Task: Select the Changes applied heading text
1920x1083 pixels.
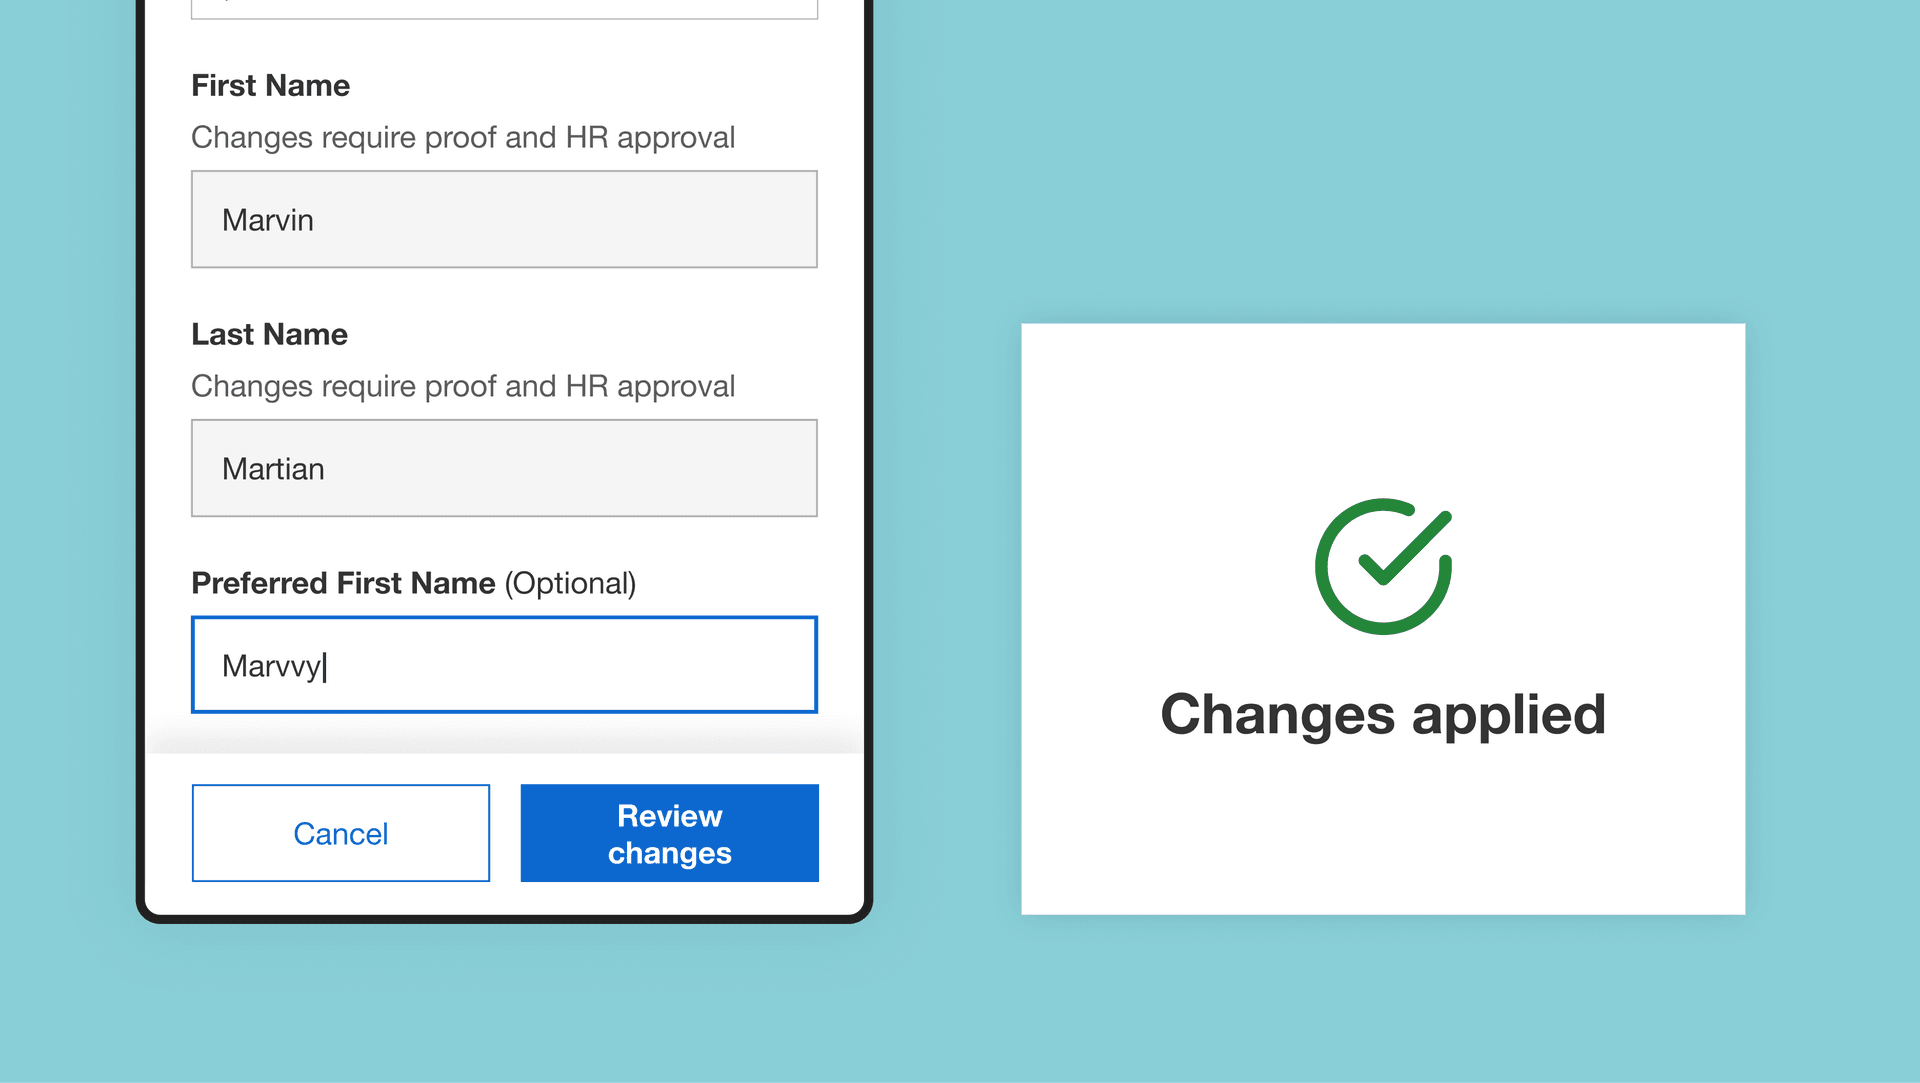Action: [1382, 715]
